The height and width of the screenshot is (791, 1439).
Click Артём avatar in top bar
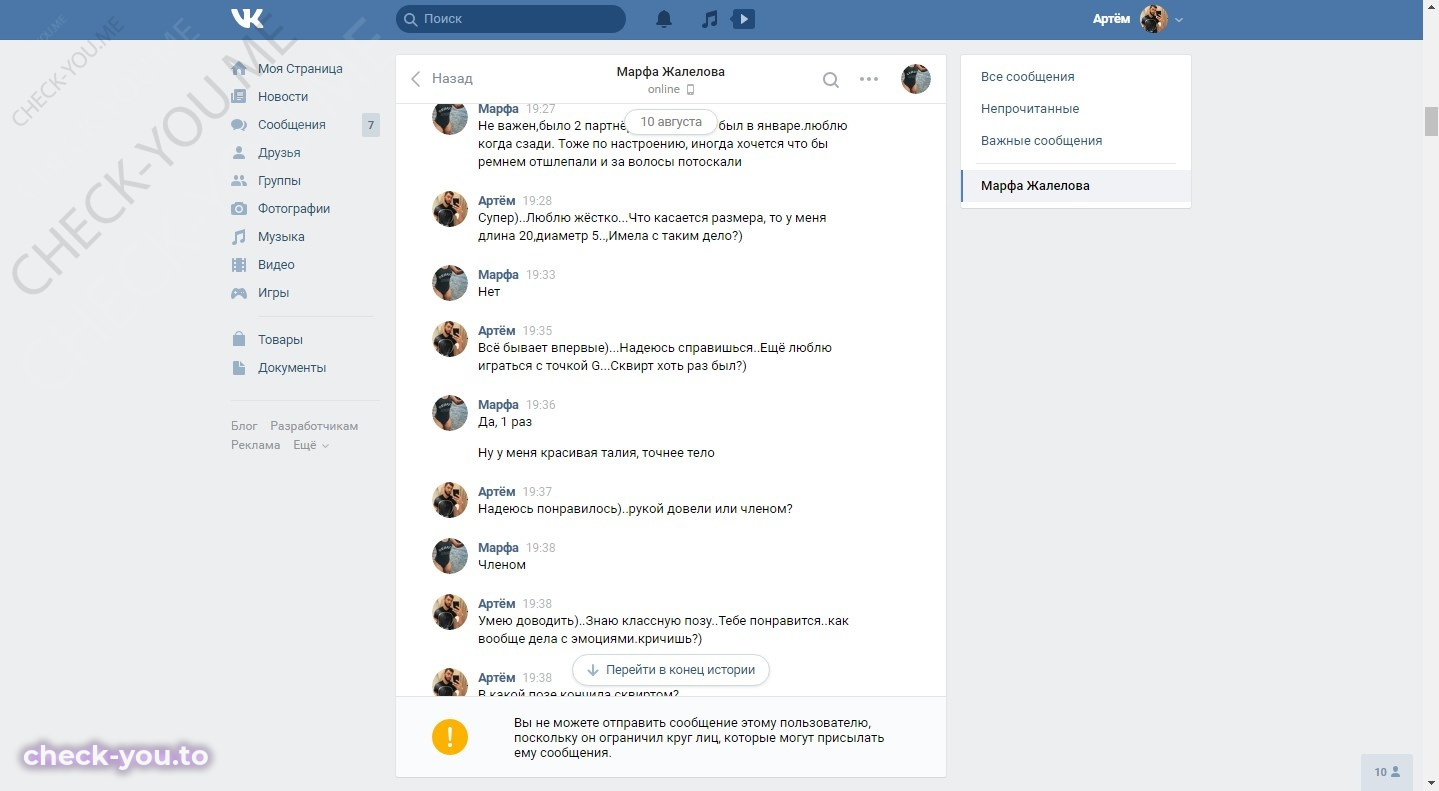click(1154, 19)
